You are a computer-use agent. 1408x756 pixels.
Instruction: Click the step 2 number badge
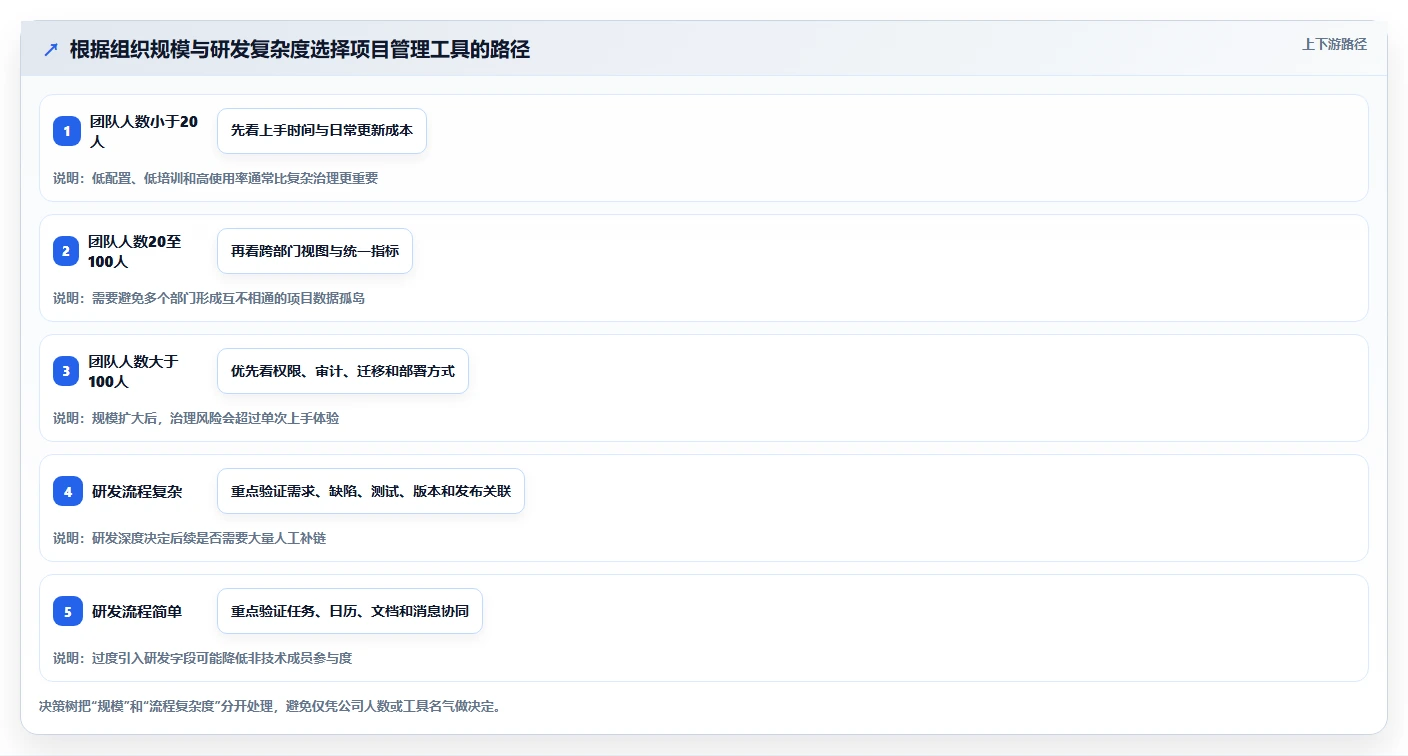pos(66,251)
